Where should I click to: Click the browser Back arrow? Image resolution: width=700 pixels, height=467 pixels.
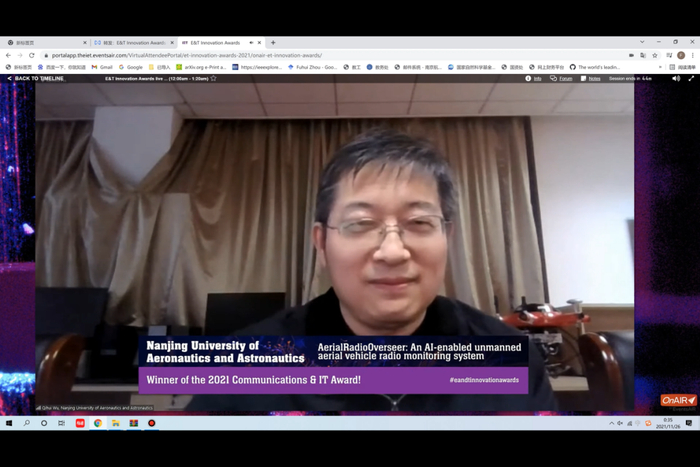(x=8, y=55)
